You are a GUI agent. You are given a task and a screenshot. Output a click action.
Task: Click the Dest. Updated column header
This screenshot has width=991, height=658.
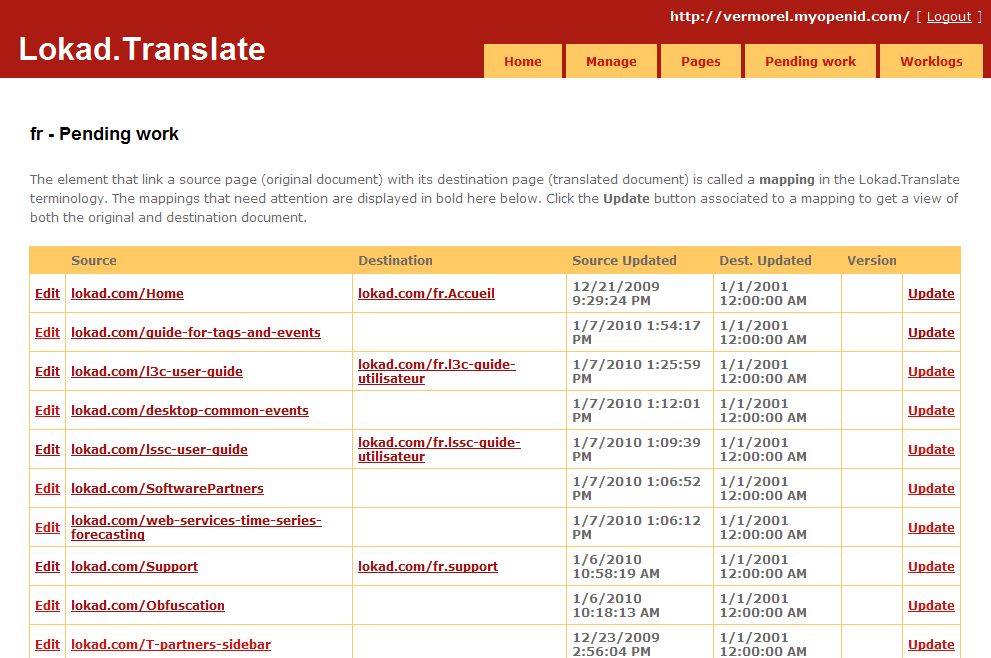pyautogui.click(x=765, y=260)
